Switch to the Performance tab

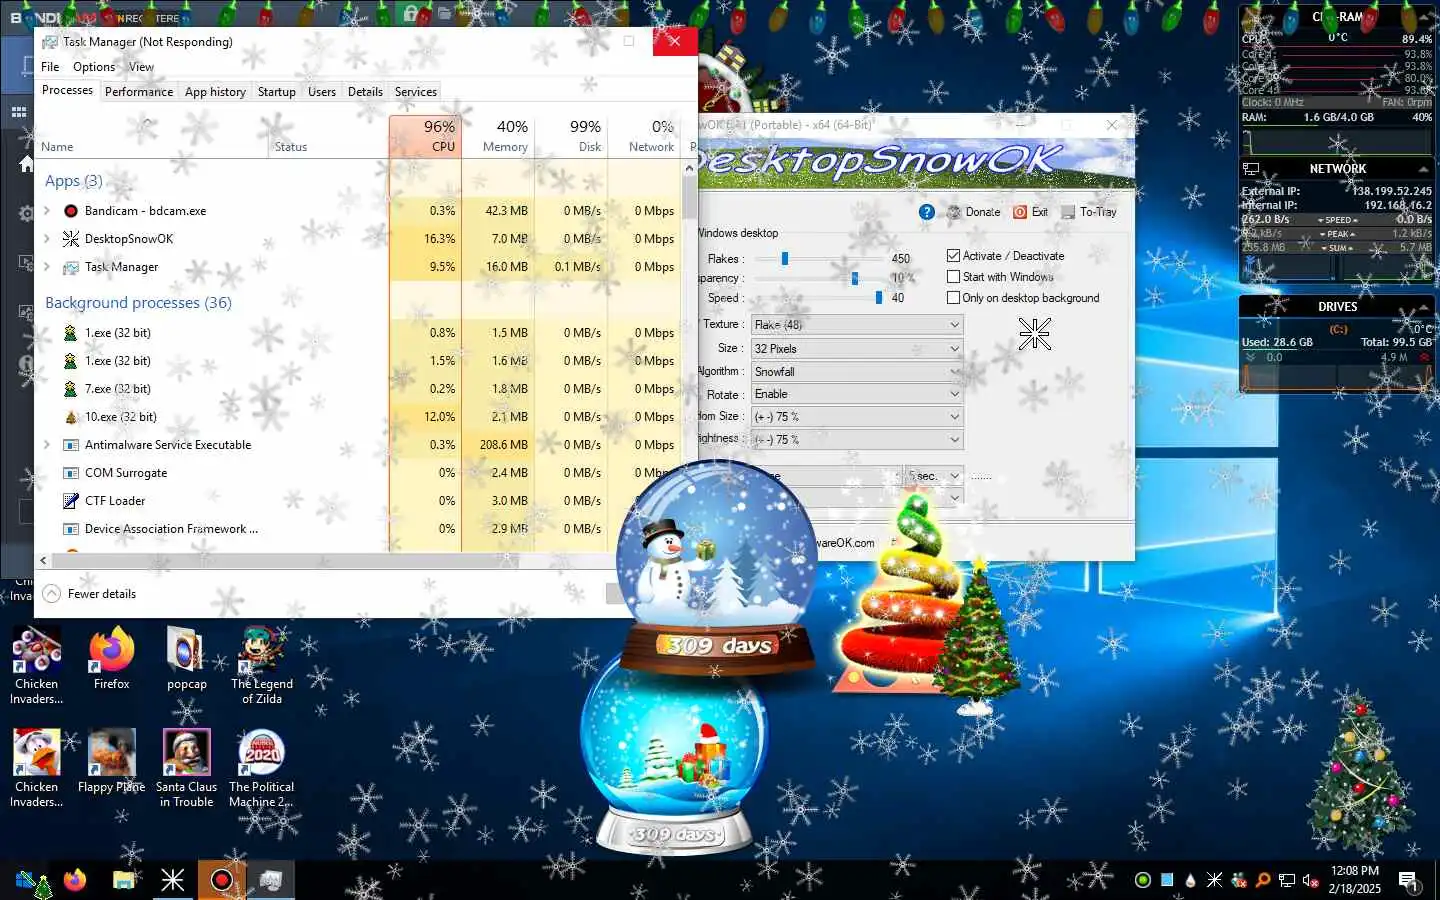point(139,92)
